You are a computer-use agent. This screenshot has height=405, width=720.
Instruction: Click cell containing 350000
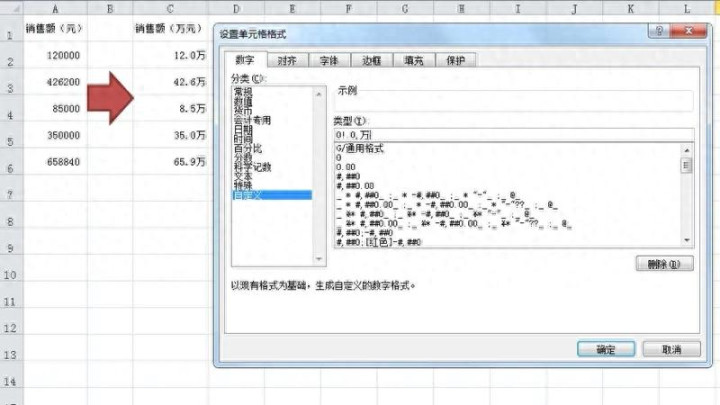[x=56, y=135]
